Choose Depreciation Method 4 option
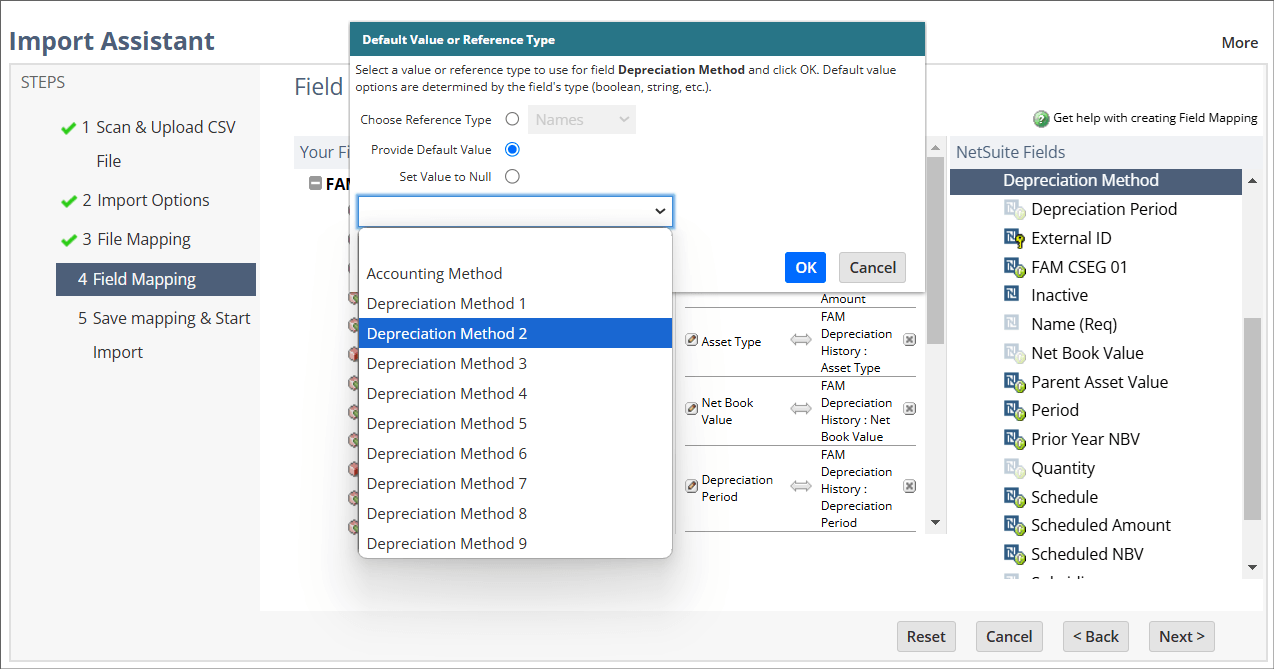Image resolution: width=1274 pixels, height=669 pixels. pos(515,393)
